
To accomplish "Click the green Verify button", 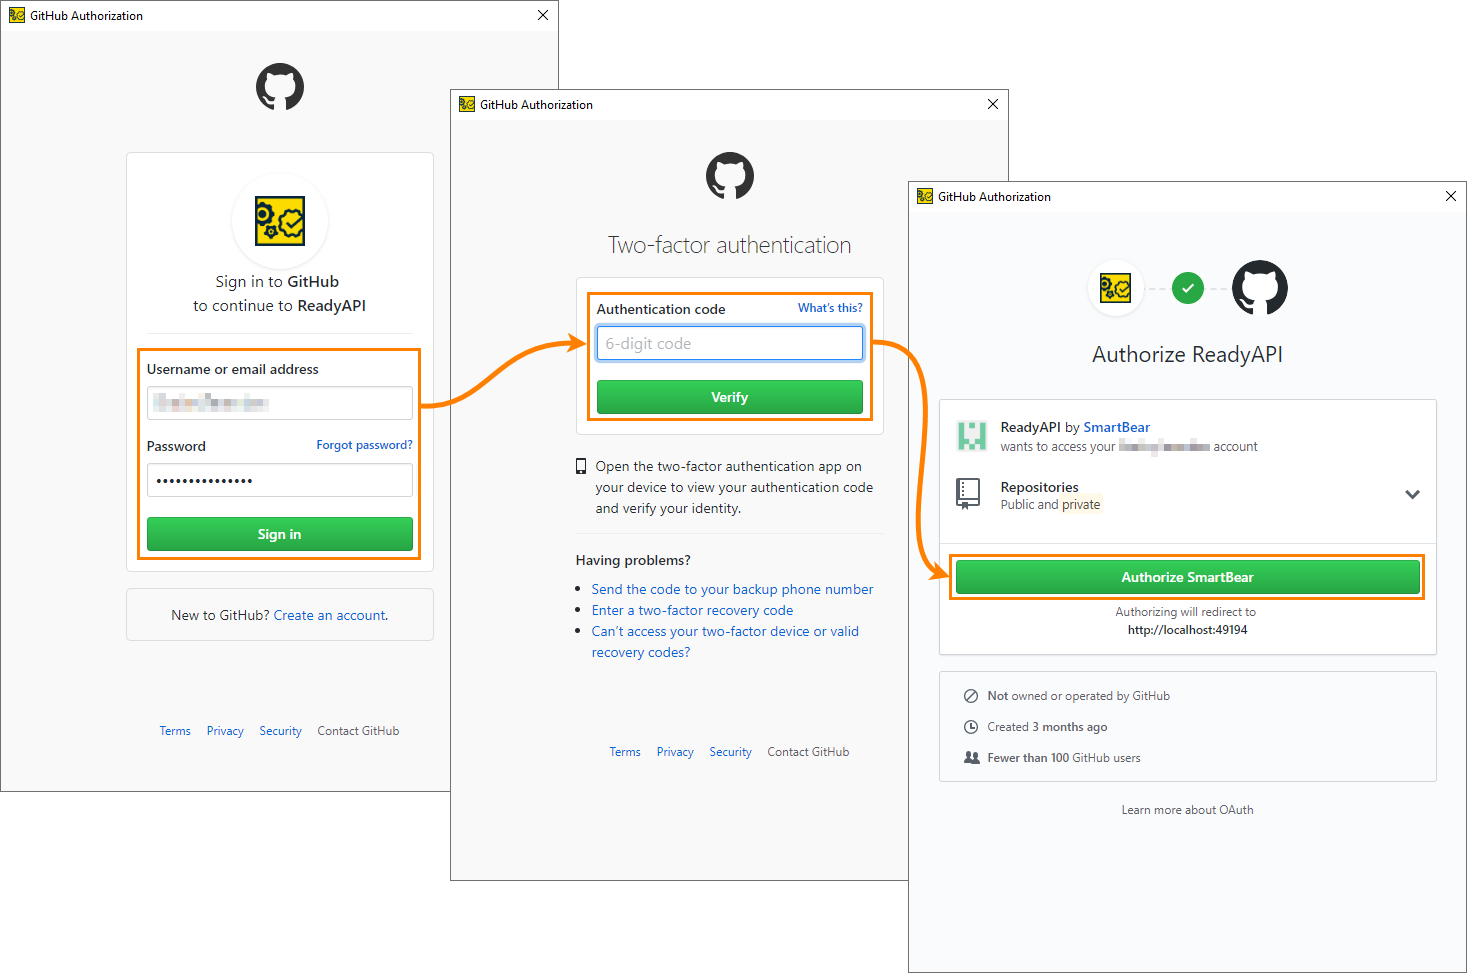I will click(x=730, y=397).
